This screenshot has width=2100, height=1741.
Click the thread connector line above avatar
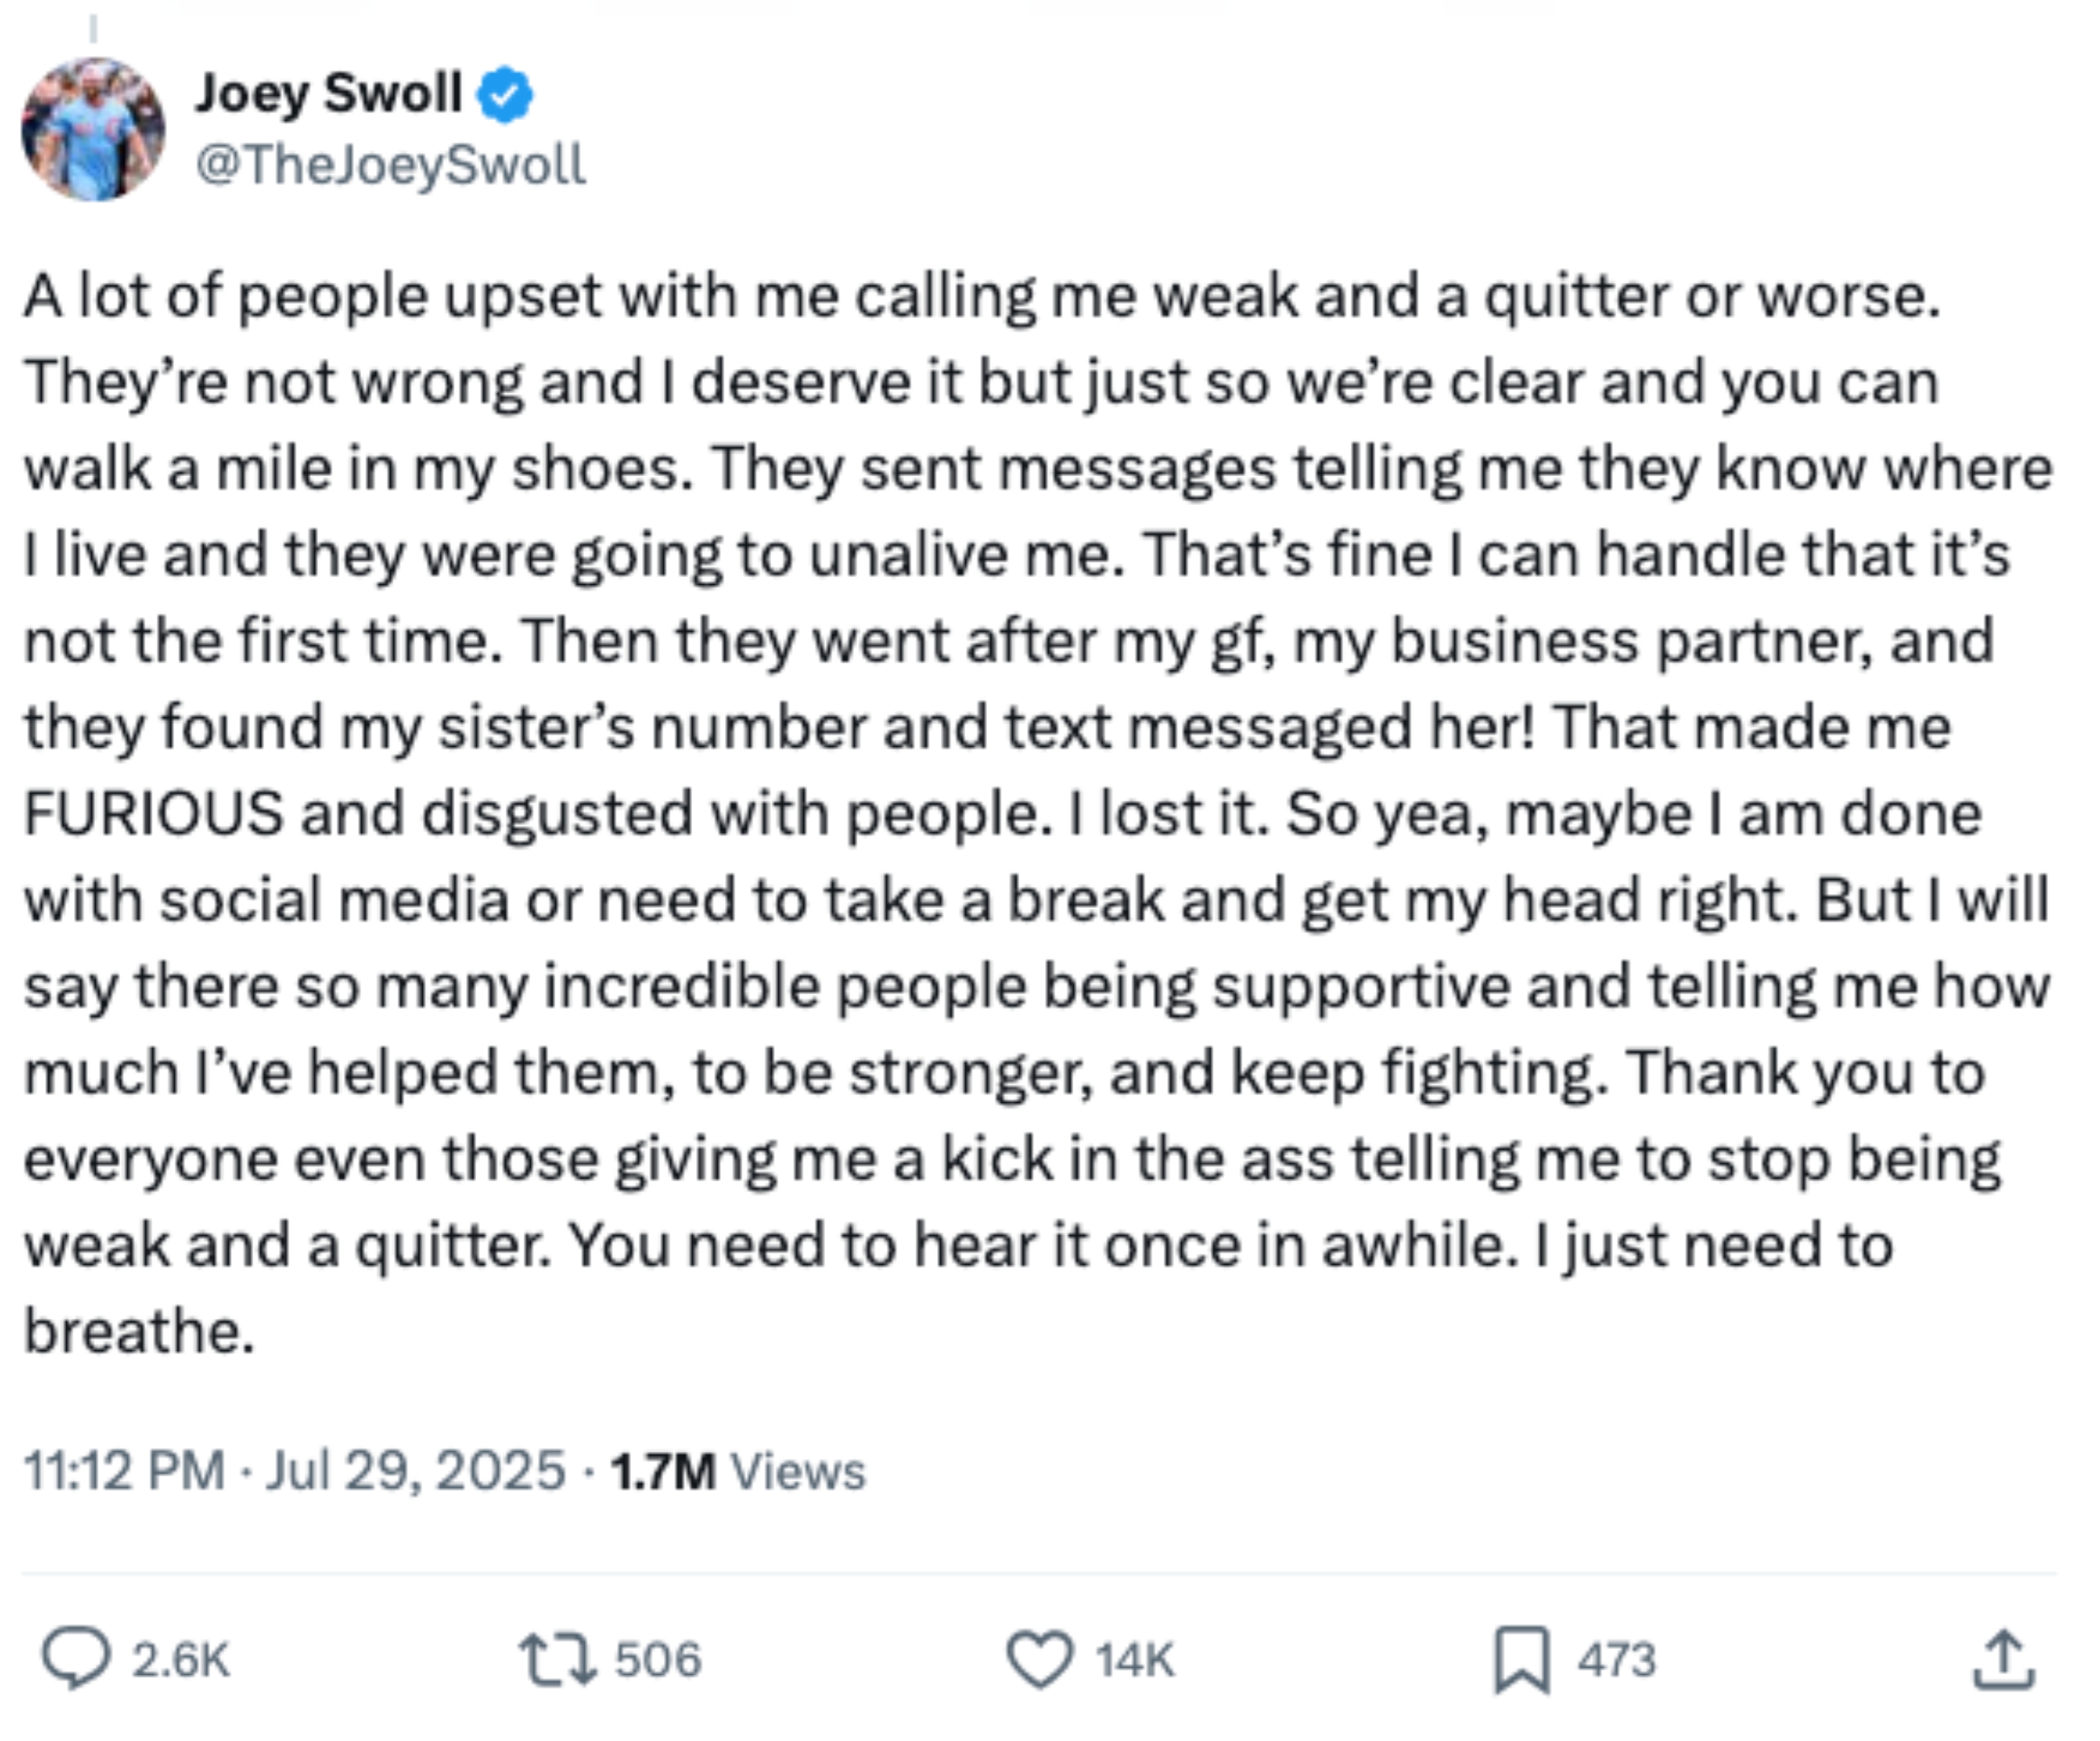(x=93, y=28)
